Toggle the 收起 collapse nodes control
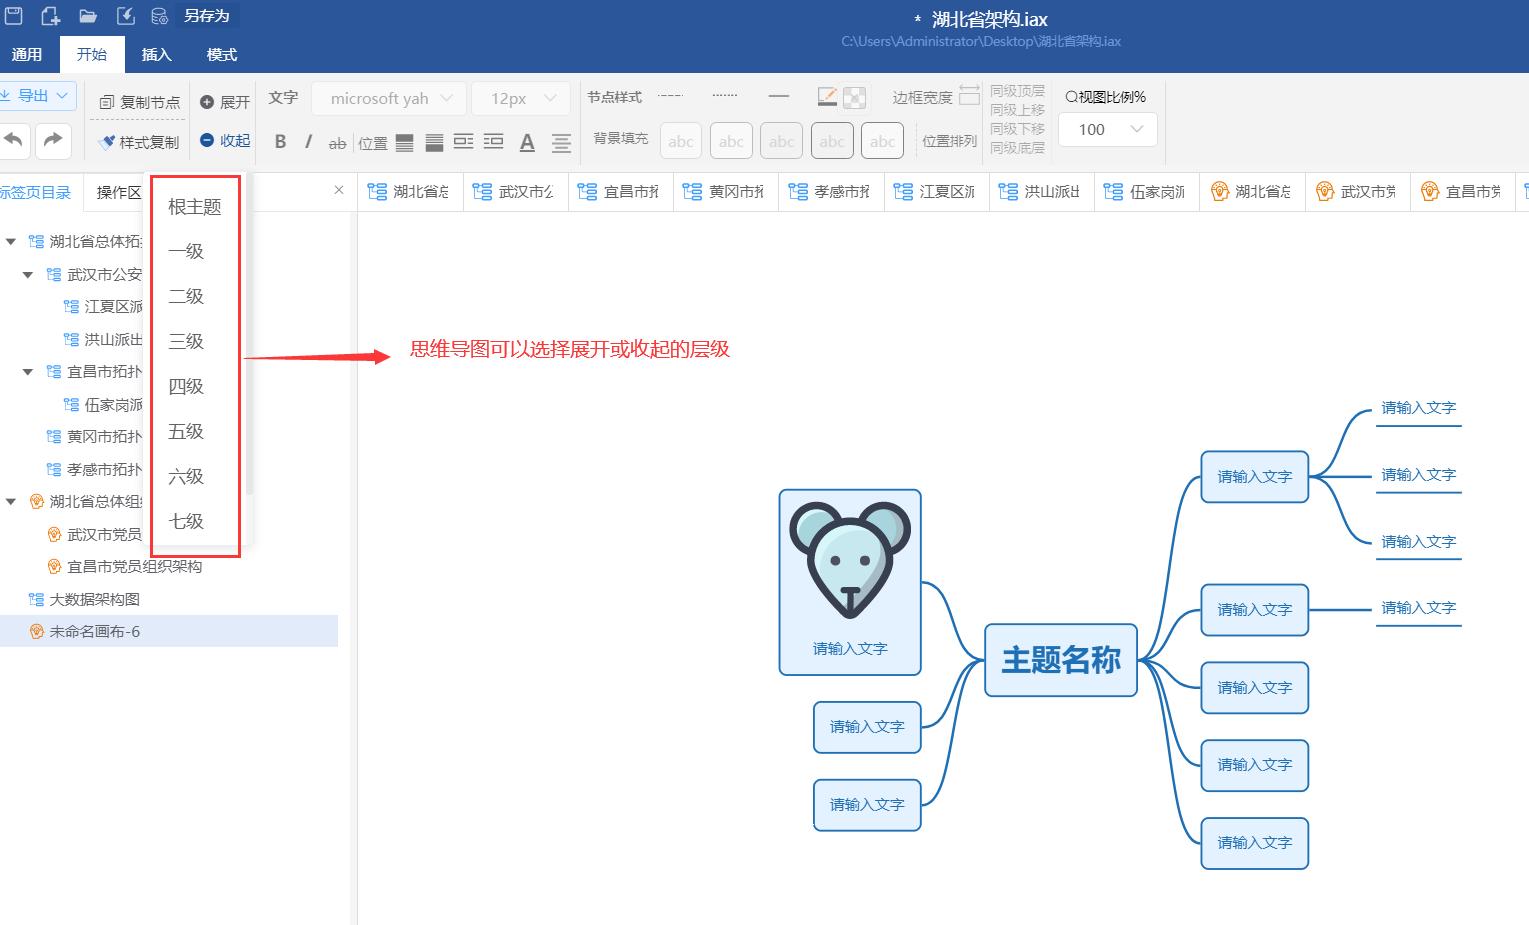1529x925 pixels. point(223,140)
